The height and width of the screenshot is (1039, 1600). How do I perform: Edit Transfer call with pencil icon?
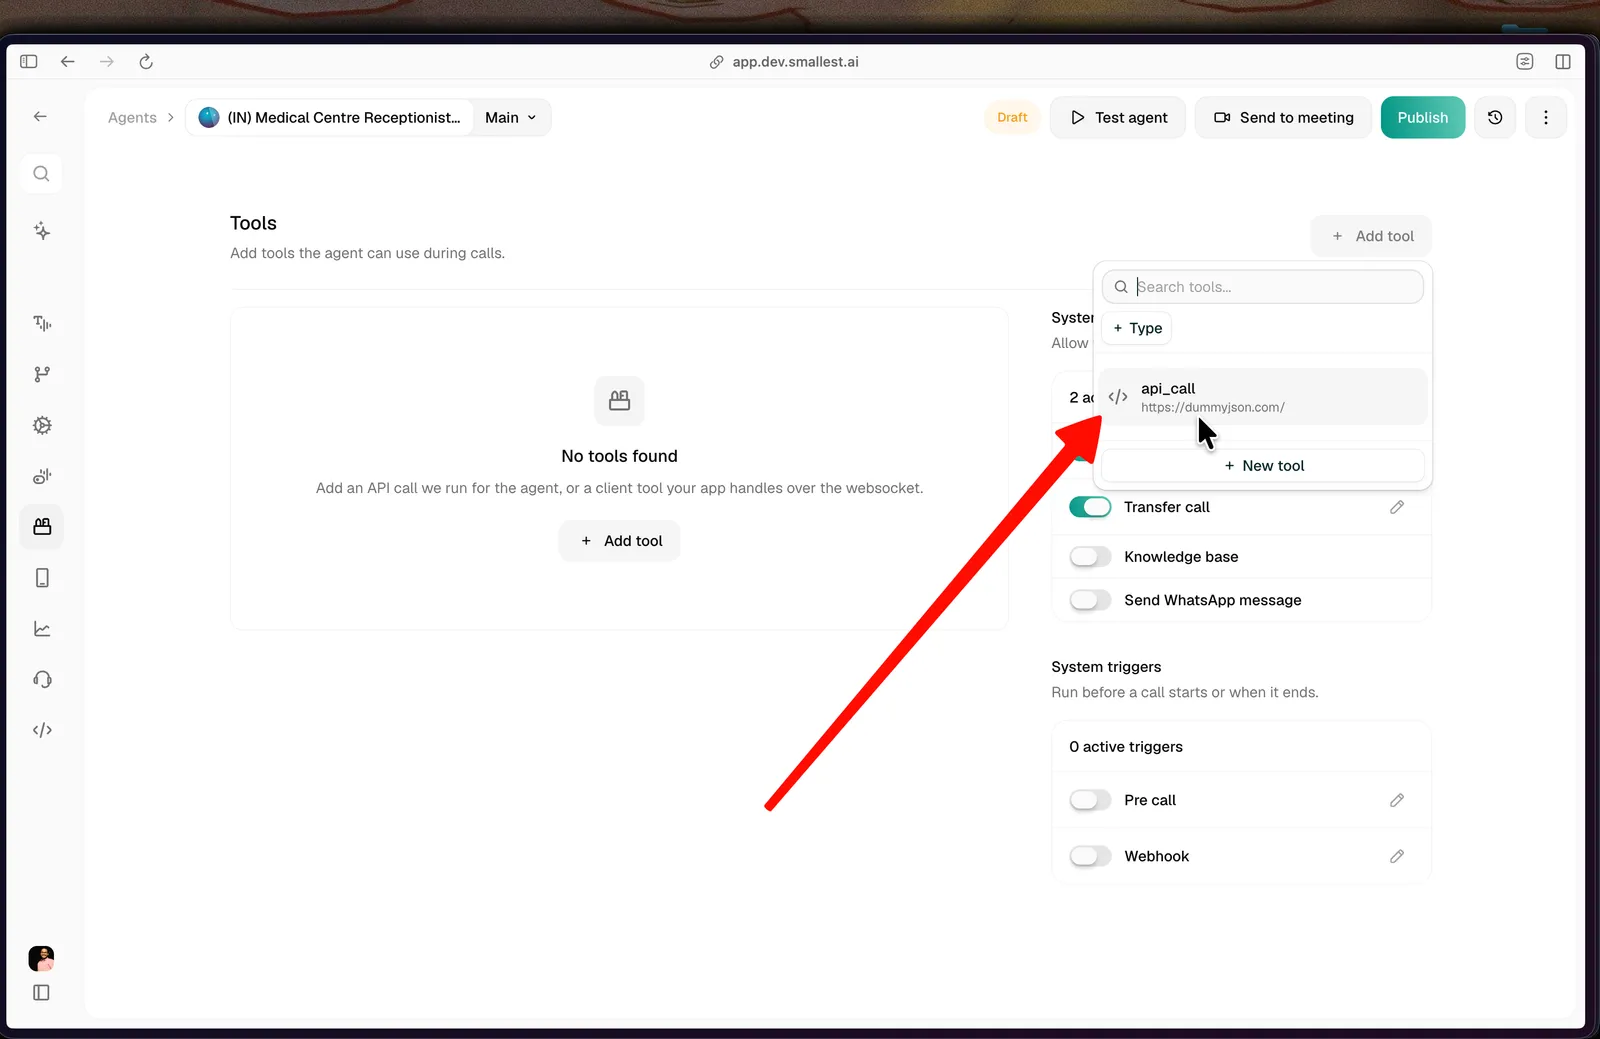click(1397, 507)
